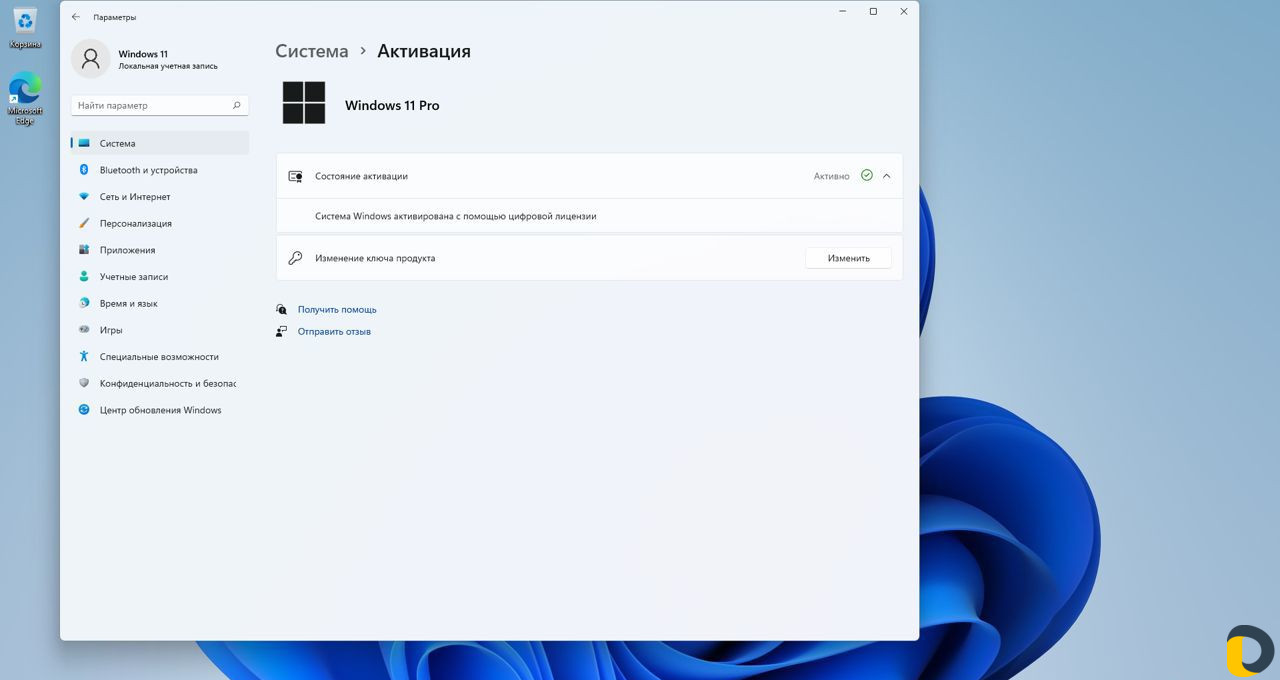Screen dimensions: 1280x680
Task: Open the Корзина desktop icon
Action: point(25,27)
